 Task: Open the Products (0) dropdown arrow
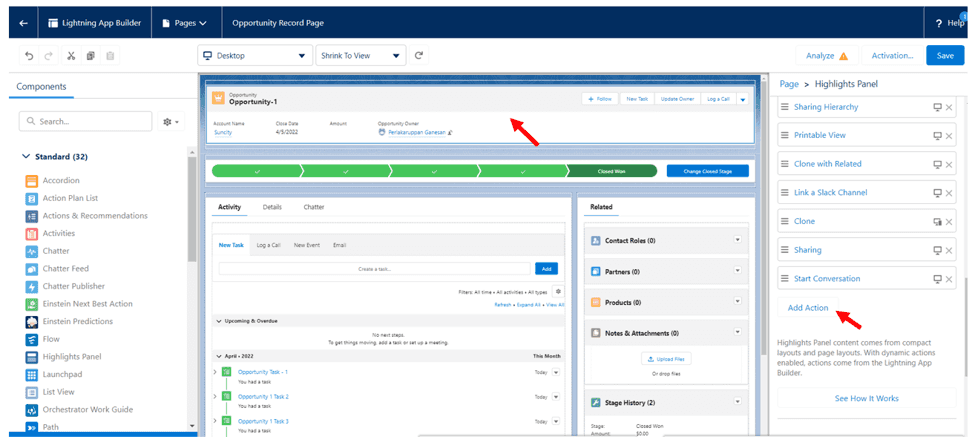(x=737, y=301)
